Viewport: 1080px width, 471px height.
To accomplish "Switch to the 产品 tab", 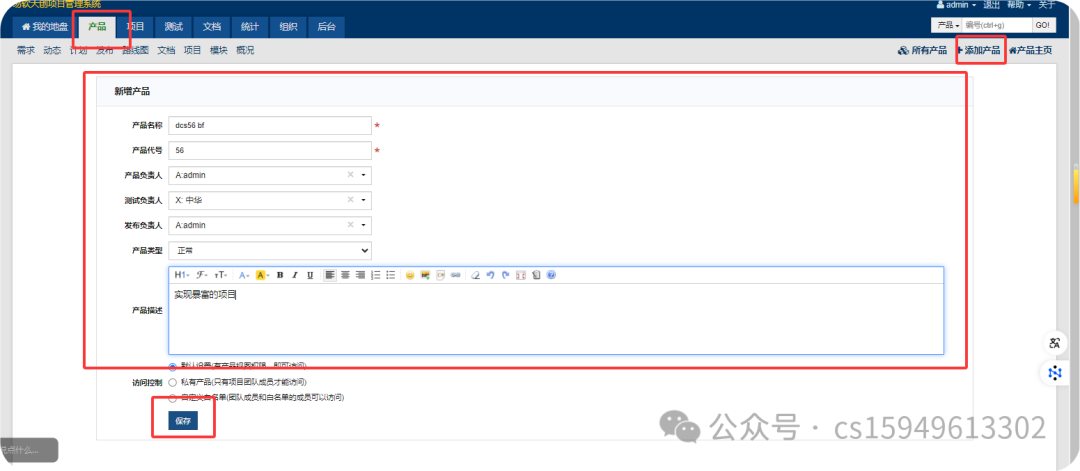I will point(97,27).
